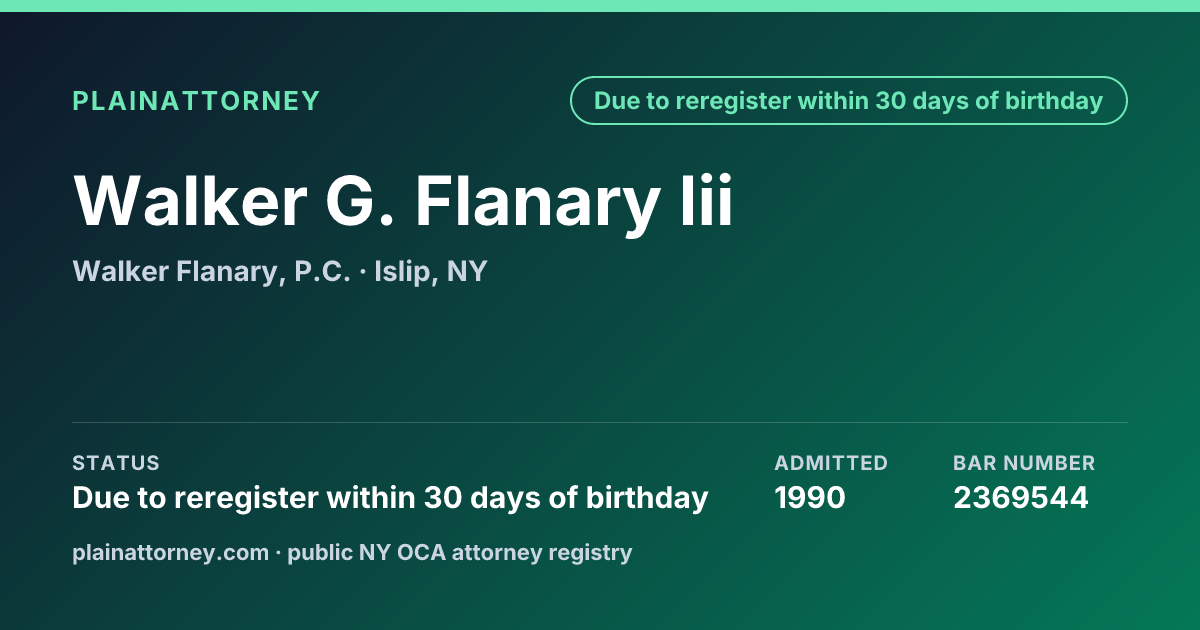Click the dot separator after plainattorney.com
Image resolution: width=1200 pixels, height=630 pixels.
[x=278, y=553]
